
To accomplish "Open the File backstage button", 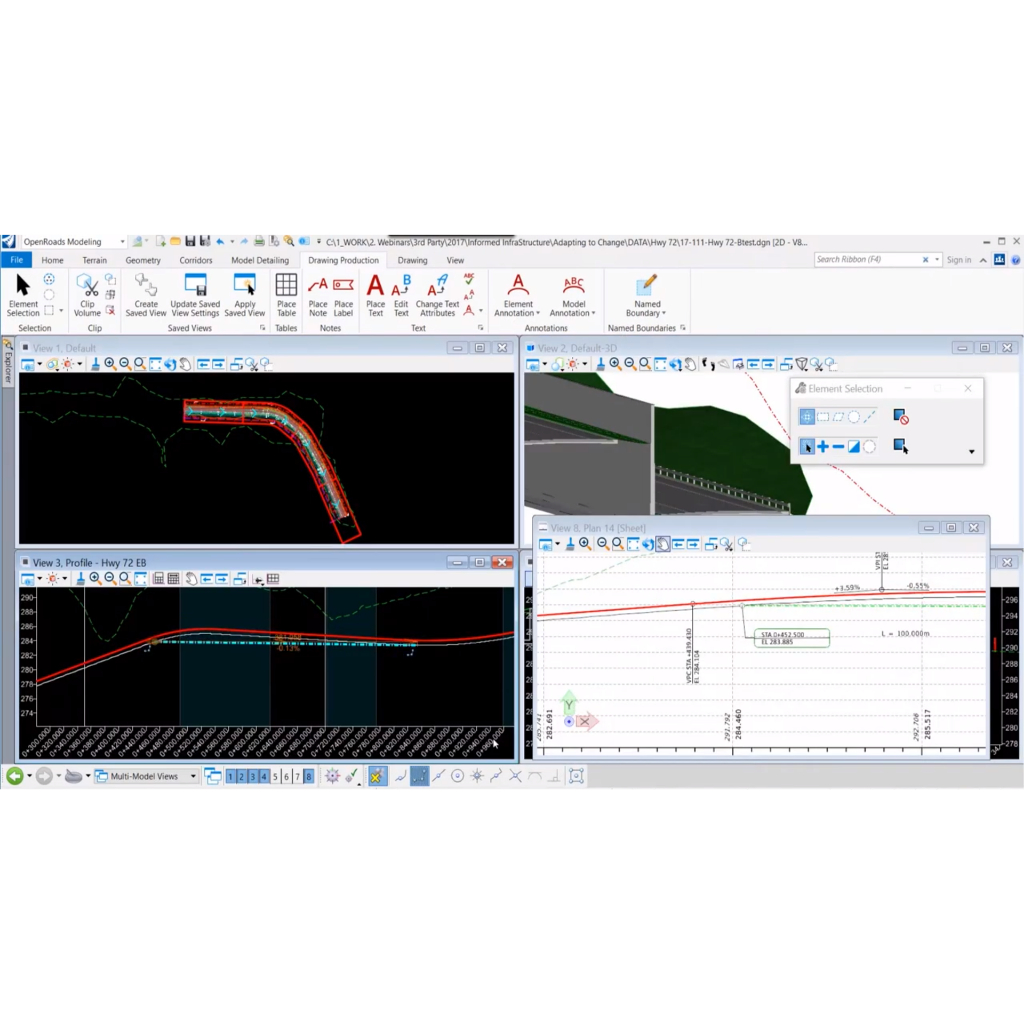I will point(16,260).
